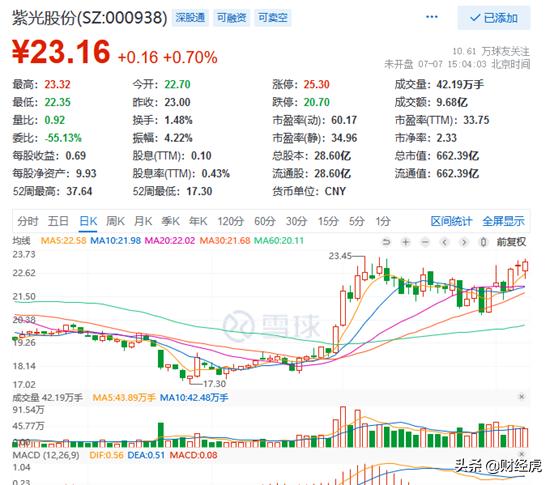The width and height of the screenshot is (554, 485).
Task: Click the MA60:20.11 moving average label
Action: 279,241
